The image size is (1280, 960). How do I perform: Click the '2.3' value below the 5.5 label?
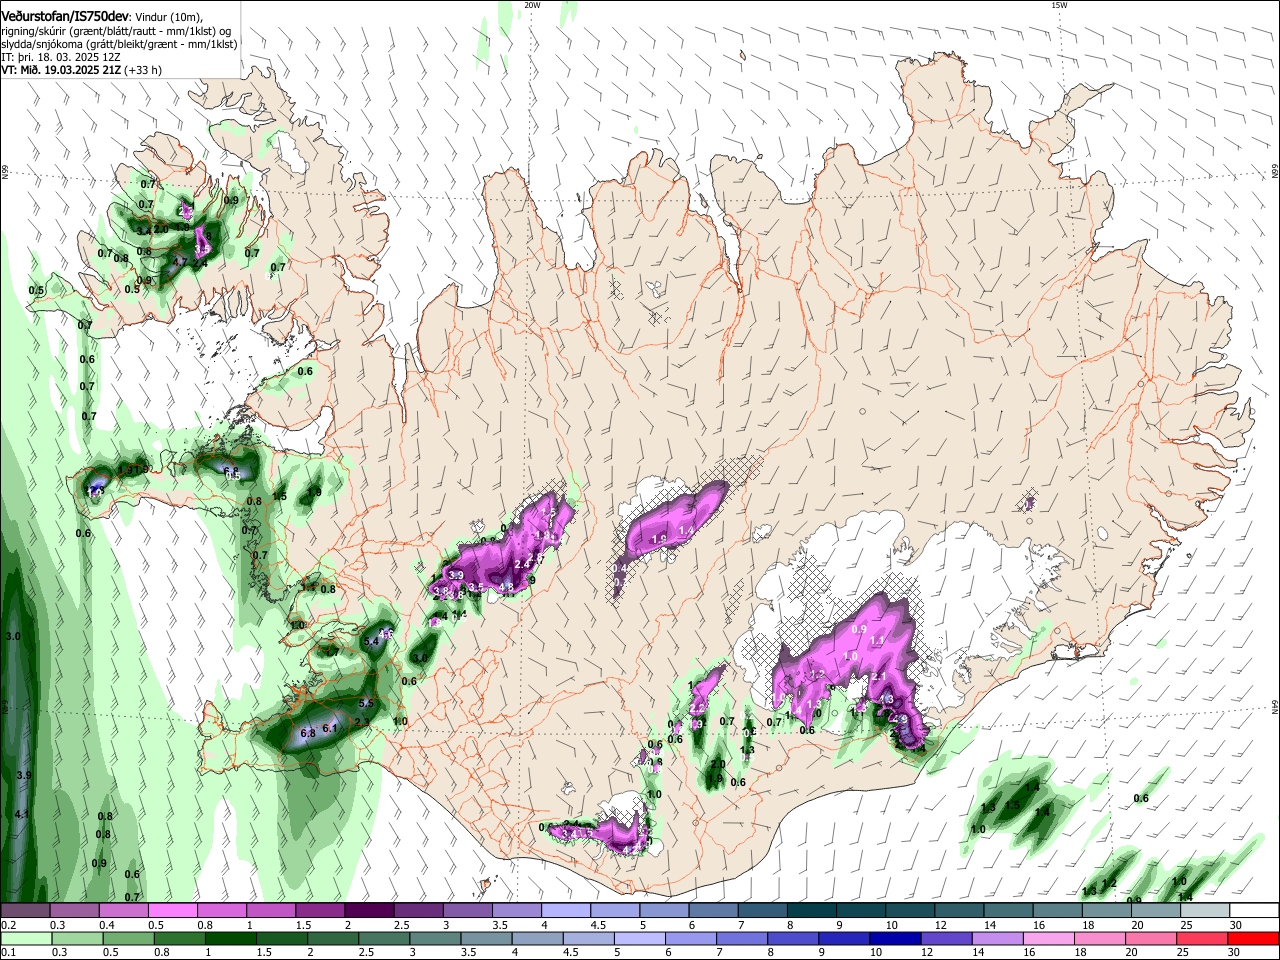click(362, 721)
